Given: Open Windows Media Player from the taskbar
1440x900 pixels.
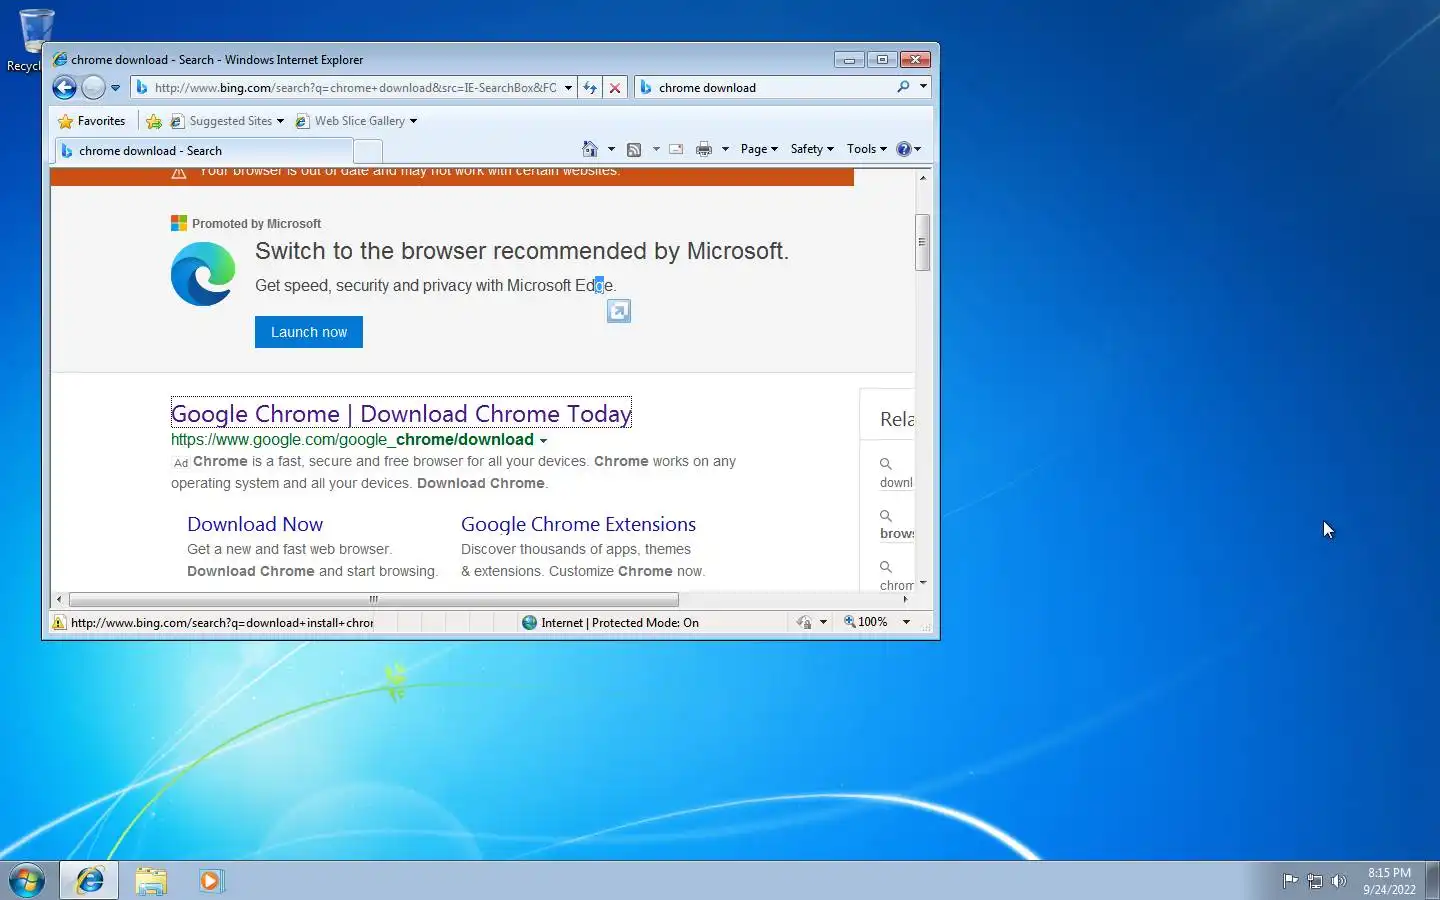Looking at the screenshot, I should [x=212, y=880].
